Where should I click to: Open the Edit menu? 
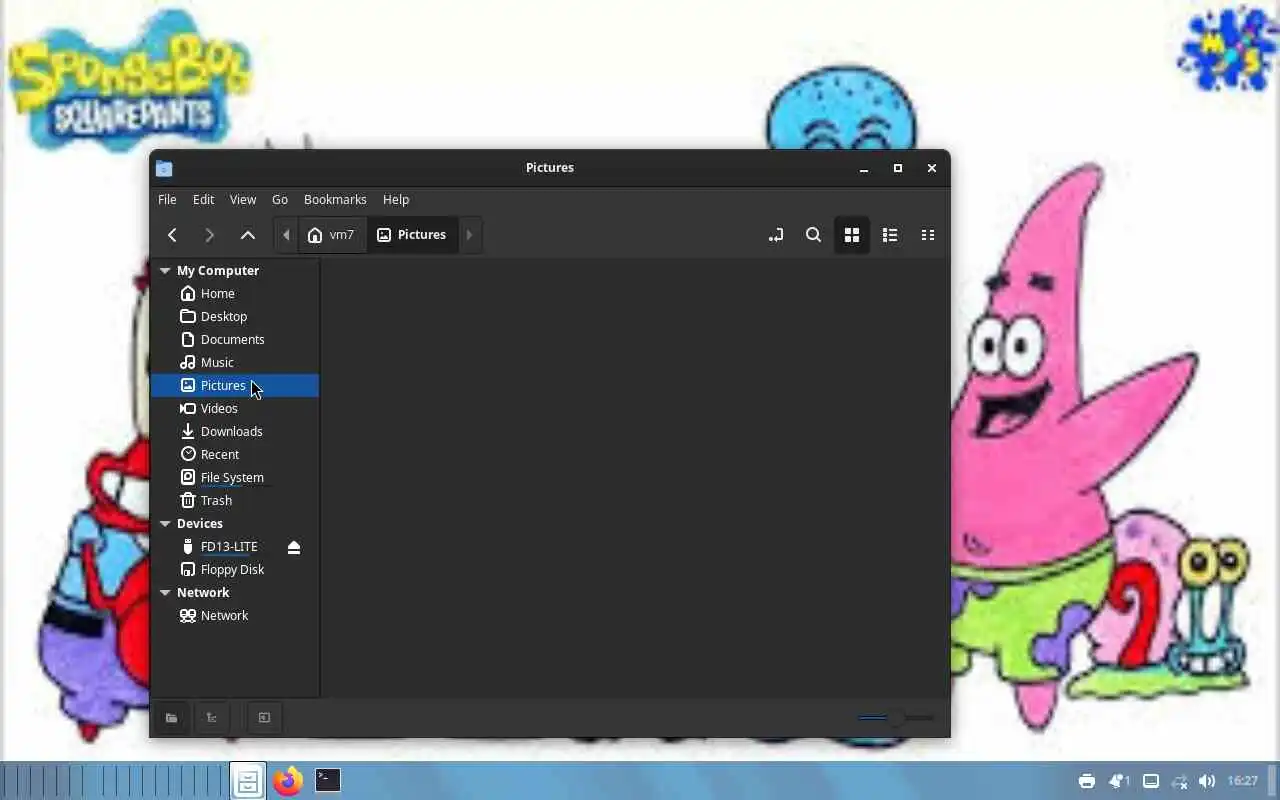point(203,199)
